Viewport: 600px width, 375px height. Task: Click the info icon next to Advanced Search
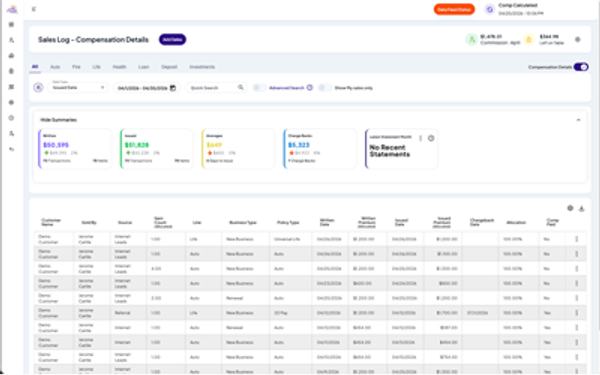click(x=310, y=88)
